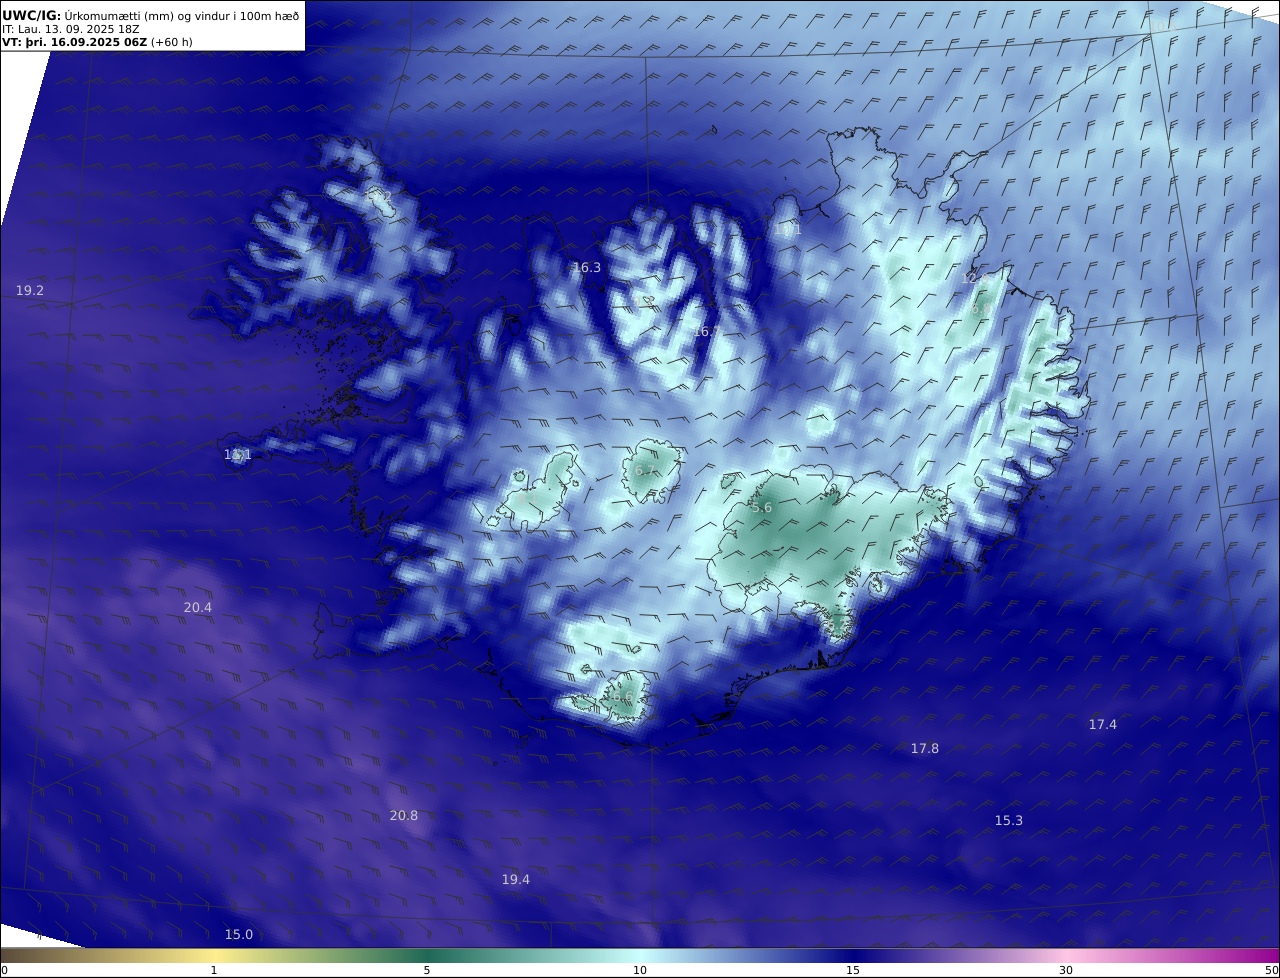Click the 20.4 value on the map
This screenshot has width=1280, height=978.
(x=198, y=608)
